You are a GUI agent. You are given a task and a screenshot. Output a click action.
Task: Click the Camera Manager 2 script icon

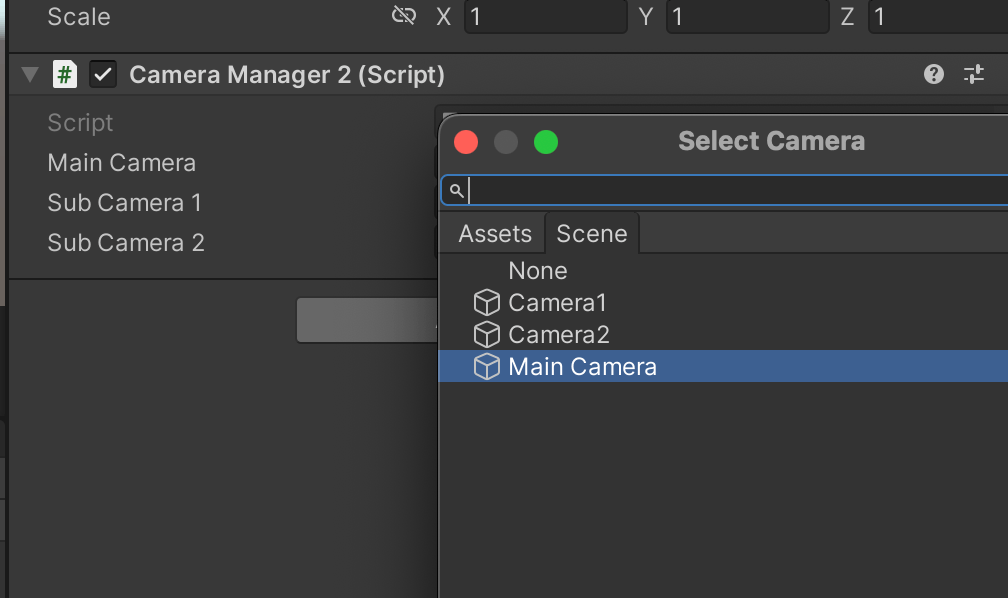click(65, 75)
